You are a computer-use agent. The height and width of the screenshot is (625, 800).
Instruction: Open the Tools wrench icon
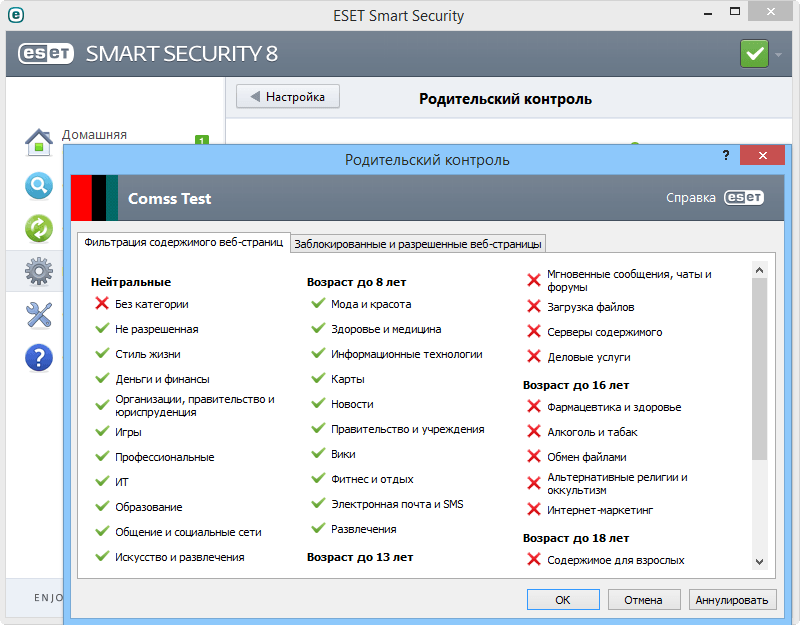tap(38, 314)
